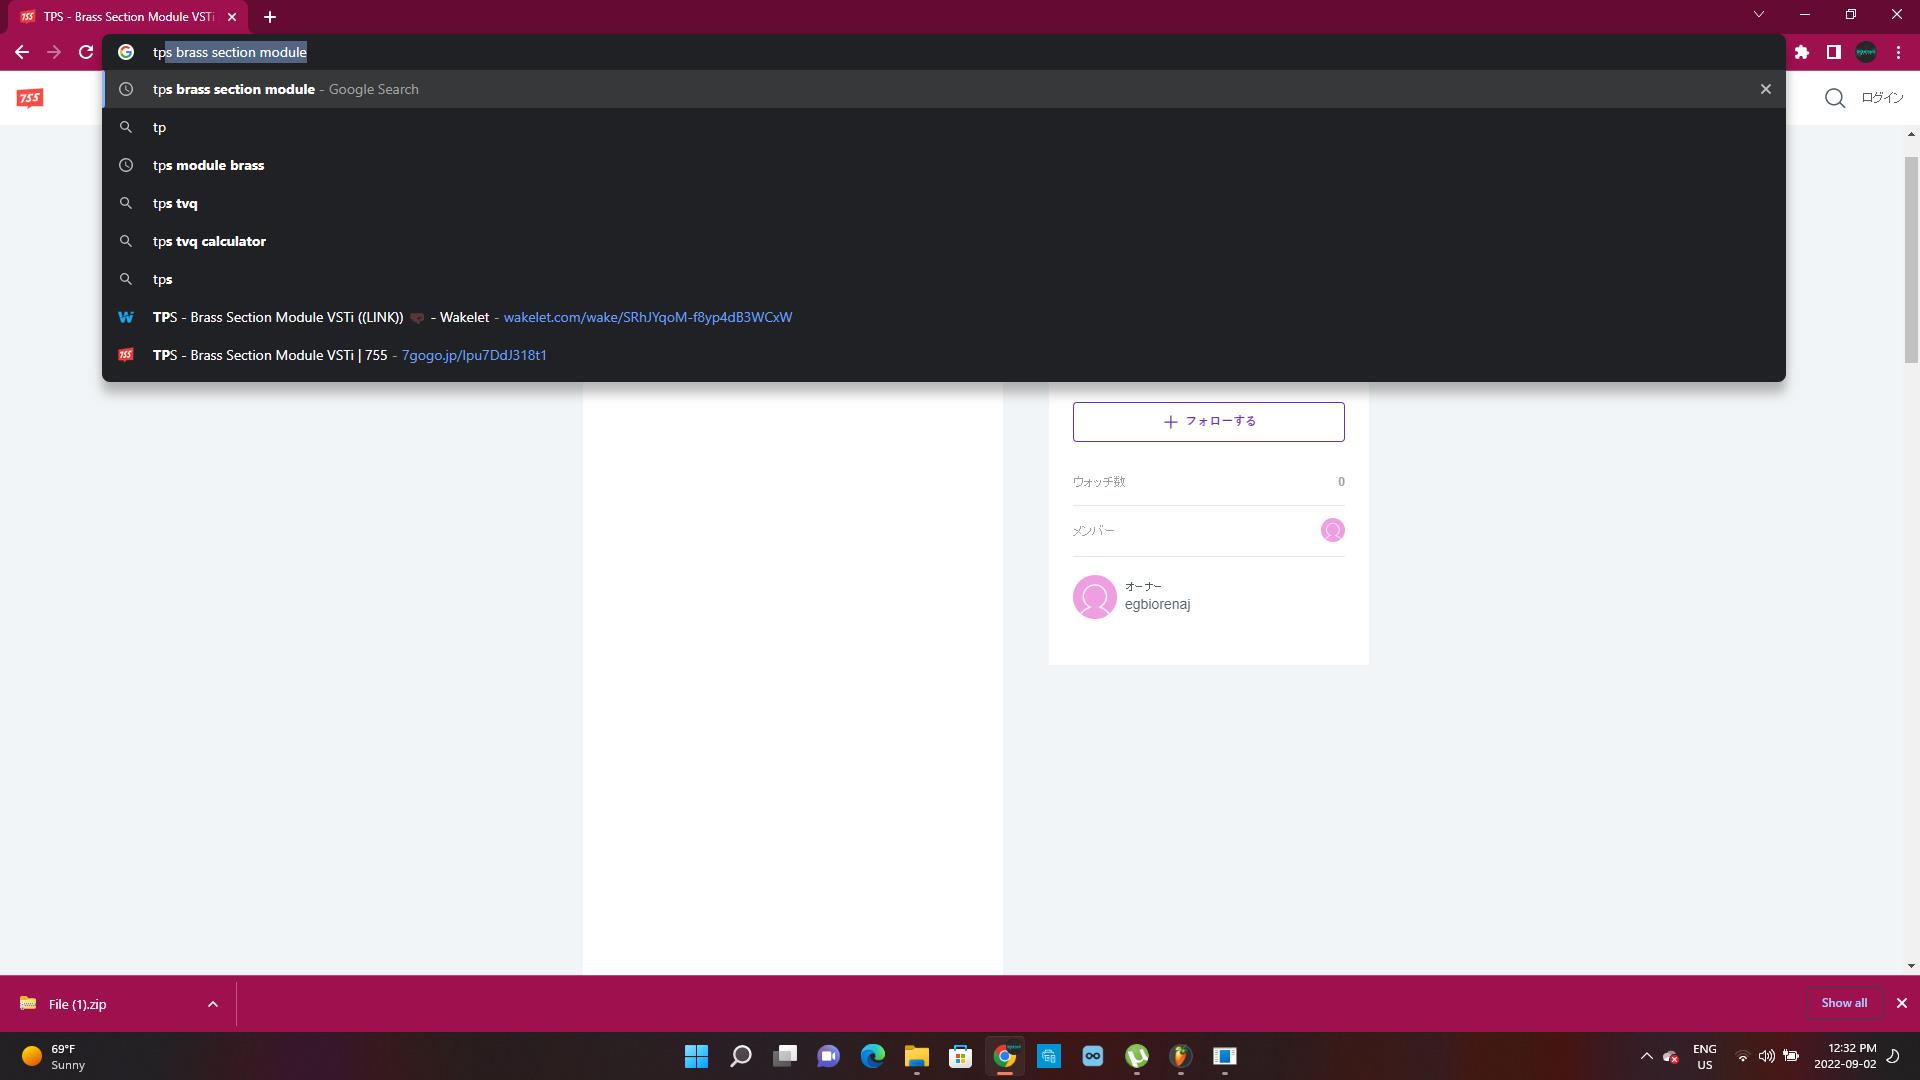Open the 755 site logo
Screen dimensions: 1920x1080
pos(30,98)
